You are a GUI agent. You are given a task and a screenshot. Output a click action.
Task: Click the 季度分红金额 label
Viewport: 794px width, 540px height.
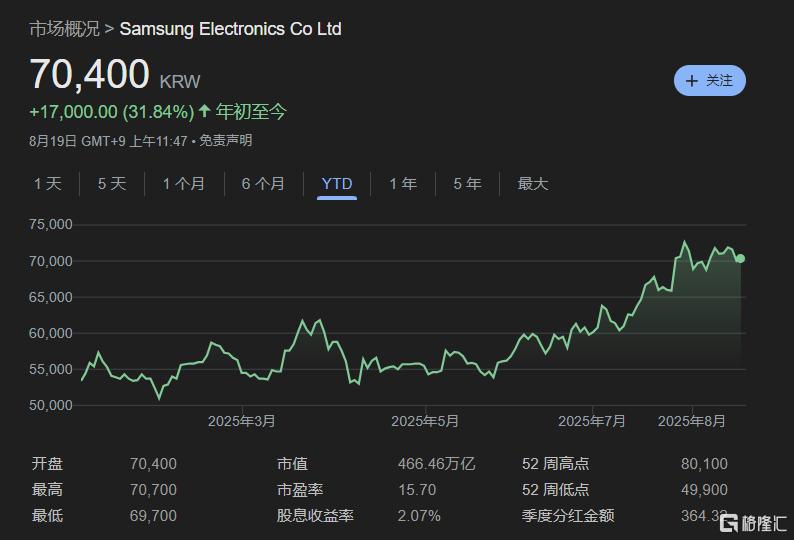(x=568, y=516)
